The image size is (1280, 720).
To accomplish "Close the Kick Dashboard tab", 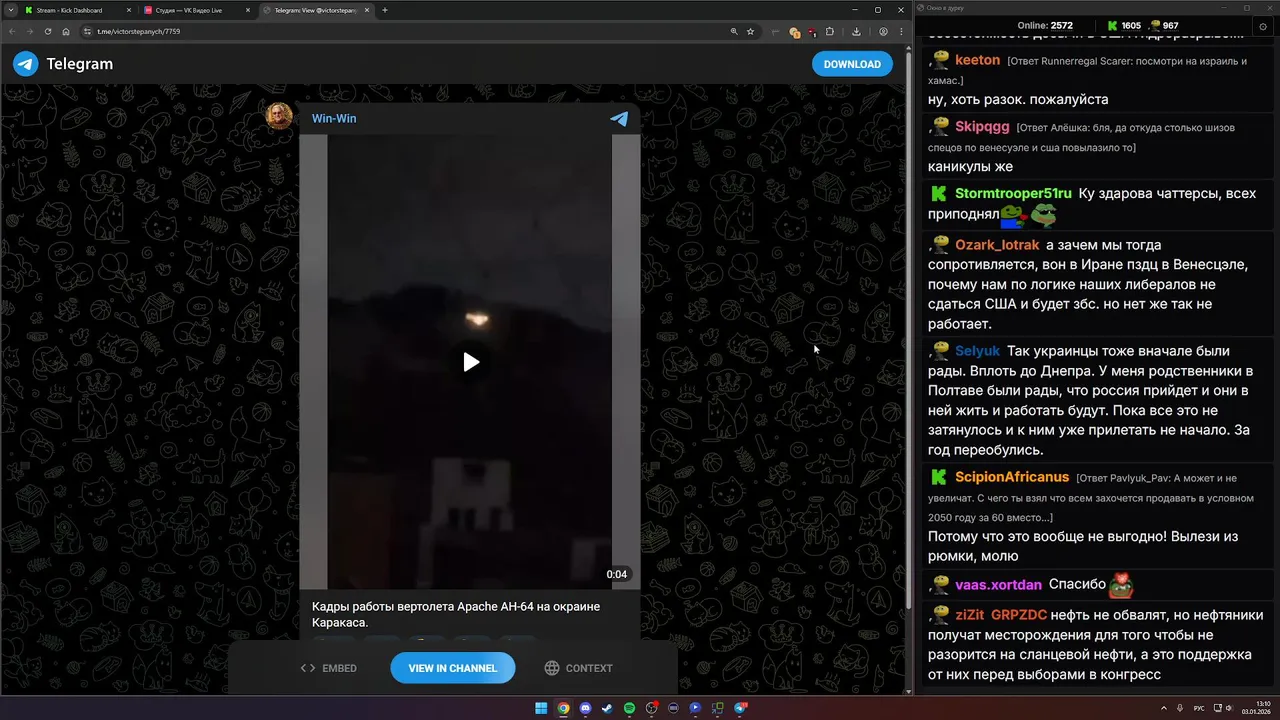I will 127,10.
